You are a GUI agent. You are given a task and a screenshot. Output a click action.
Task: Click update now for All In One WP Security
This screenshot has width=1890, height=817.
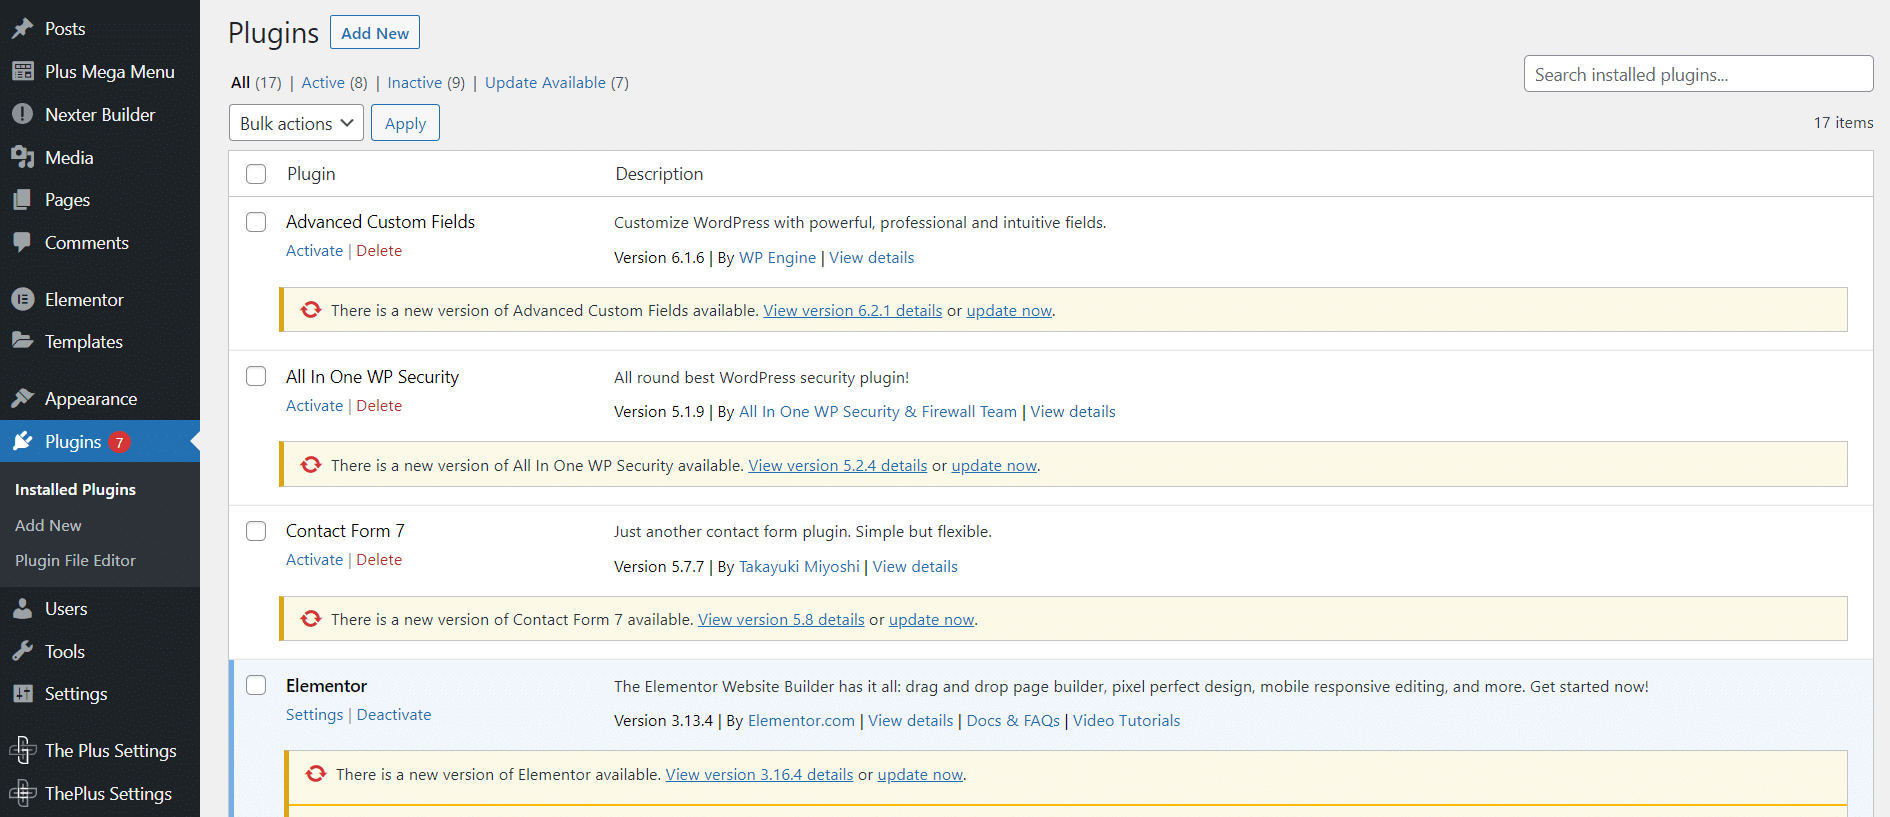pyautogui.click(x=994, y=466)
